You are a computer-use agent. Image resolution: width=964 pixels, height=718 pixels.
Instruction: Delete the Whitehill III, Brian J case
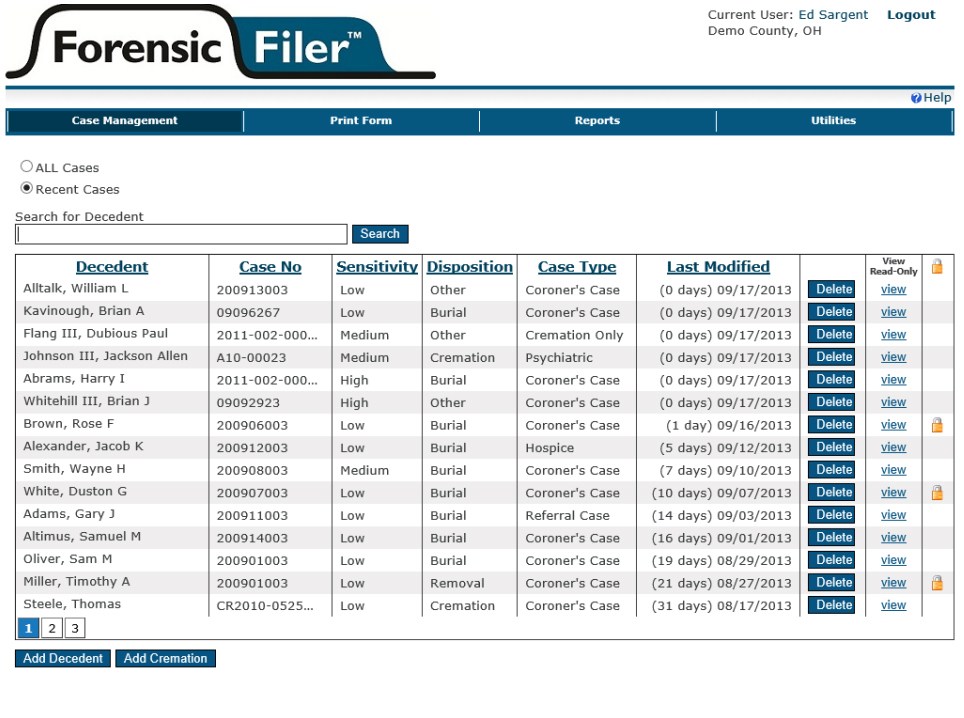(x=832, y=402)
